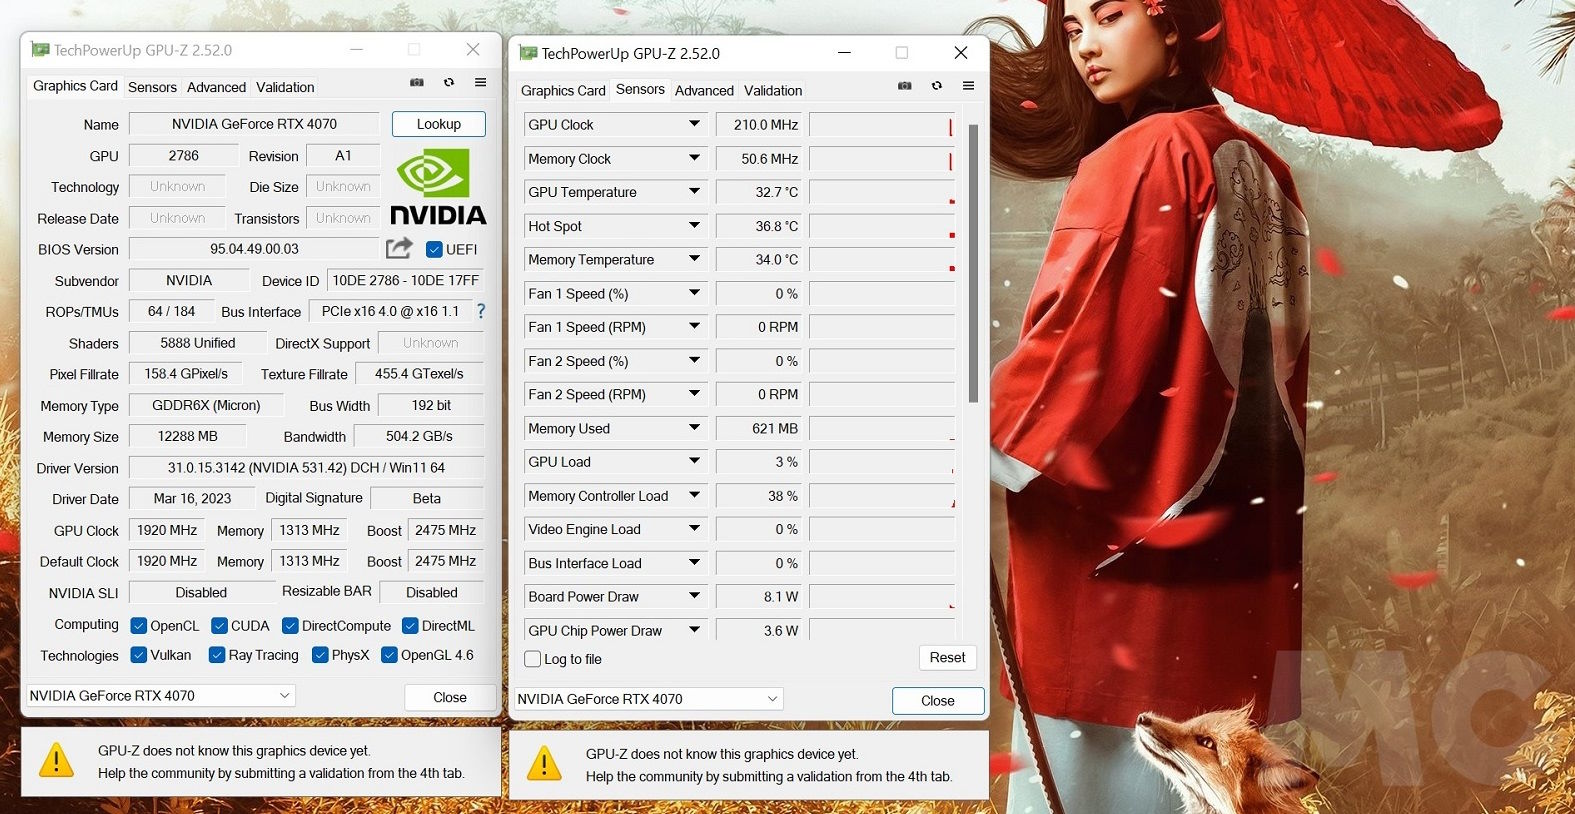Toggle the DirectCompute checkbox
Image resolution: width=1575 pixels, height=814 pixels.
[x=290, y=626]
